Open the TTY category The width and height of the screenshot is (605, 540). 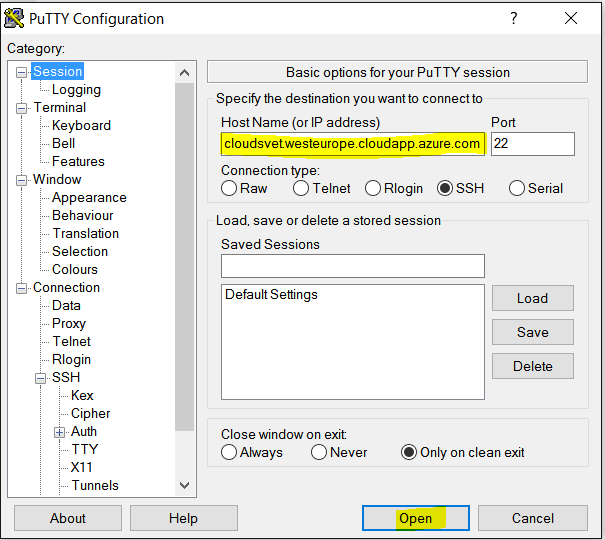85,449
